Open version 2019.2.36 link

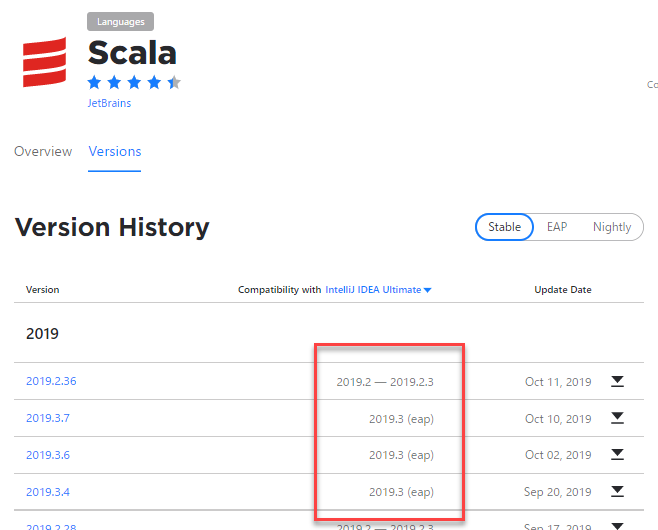(x=51, y=381)
